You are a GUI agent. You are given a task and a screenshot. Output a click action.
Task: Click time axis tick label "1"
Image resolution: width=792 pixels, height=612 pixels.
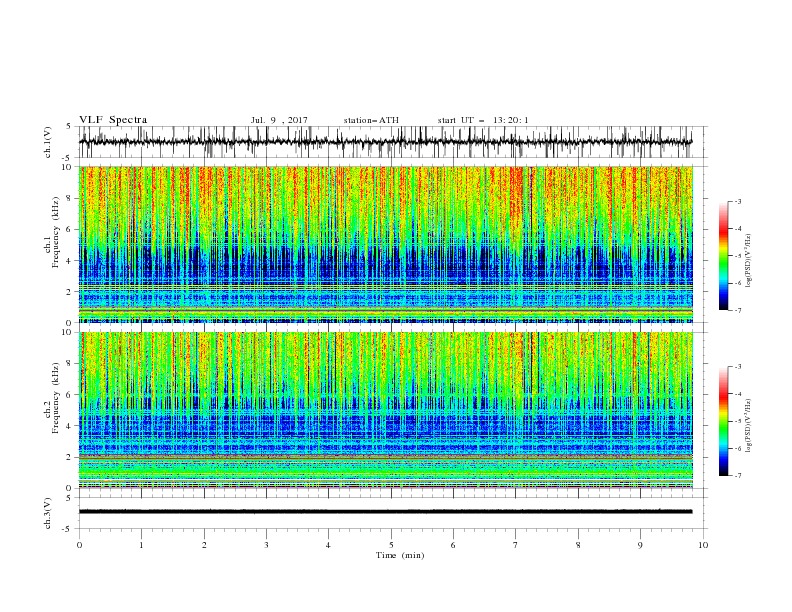click(x=141, y=545)
